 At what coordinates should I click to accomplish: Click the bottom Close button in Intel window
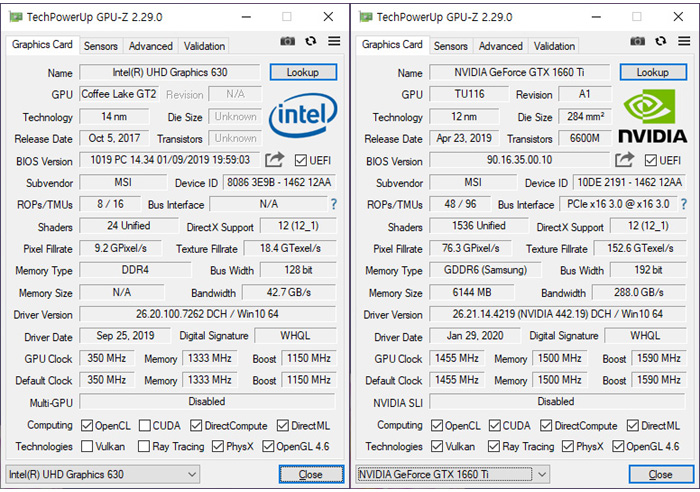312,474
